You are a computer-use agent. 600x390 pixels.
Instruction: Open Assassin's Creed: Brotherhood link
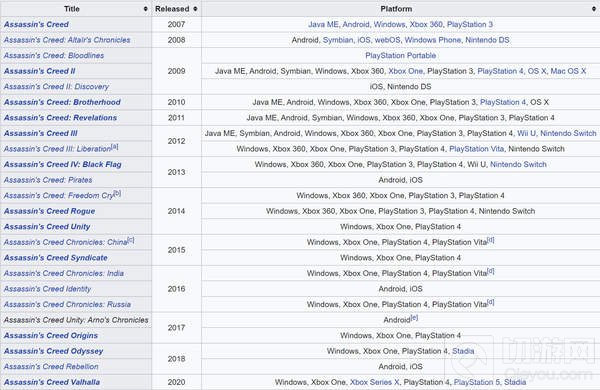pyautogui.click(x=62, y=102)
